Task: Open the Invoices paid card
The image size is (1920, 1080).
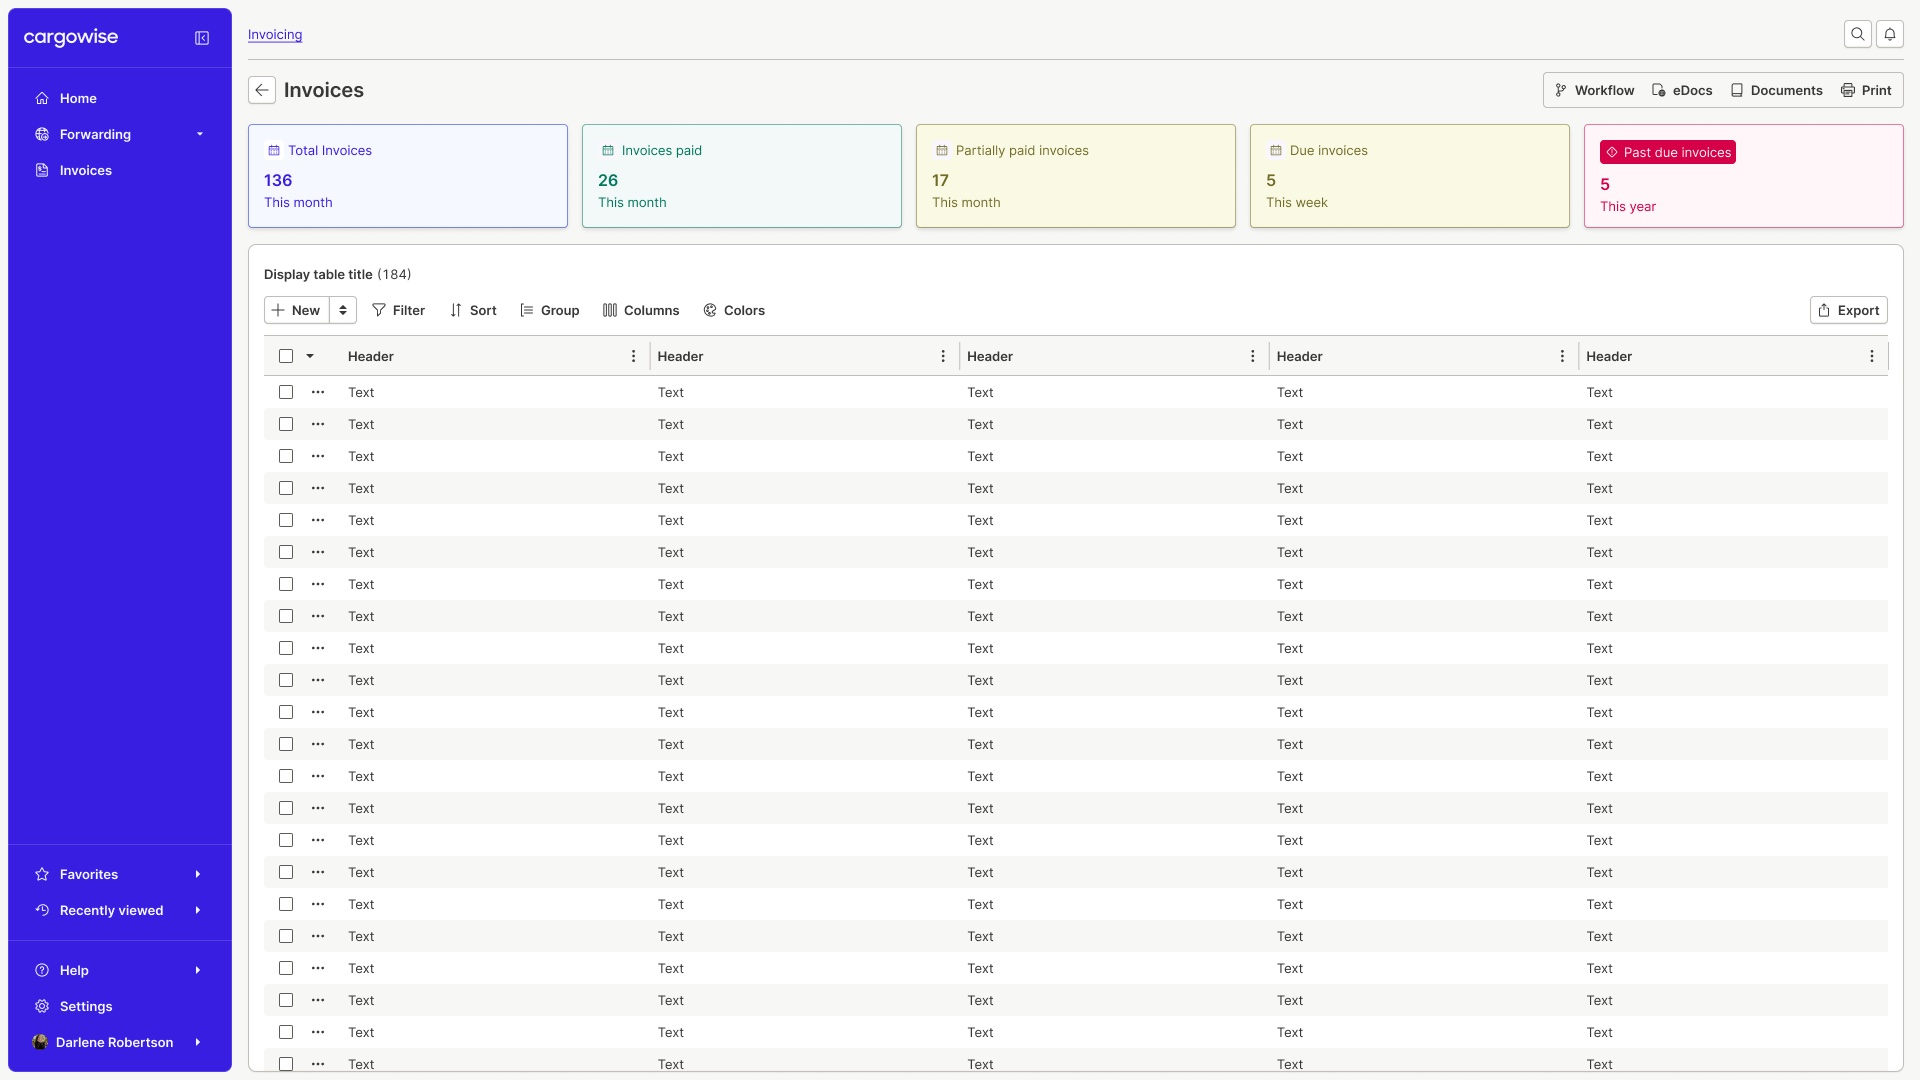Action: pos(742,176)
